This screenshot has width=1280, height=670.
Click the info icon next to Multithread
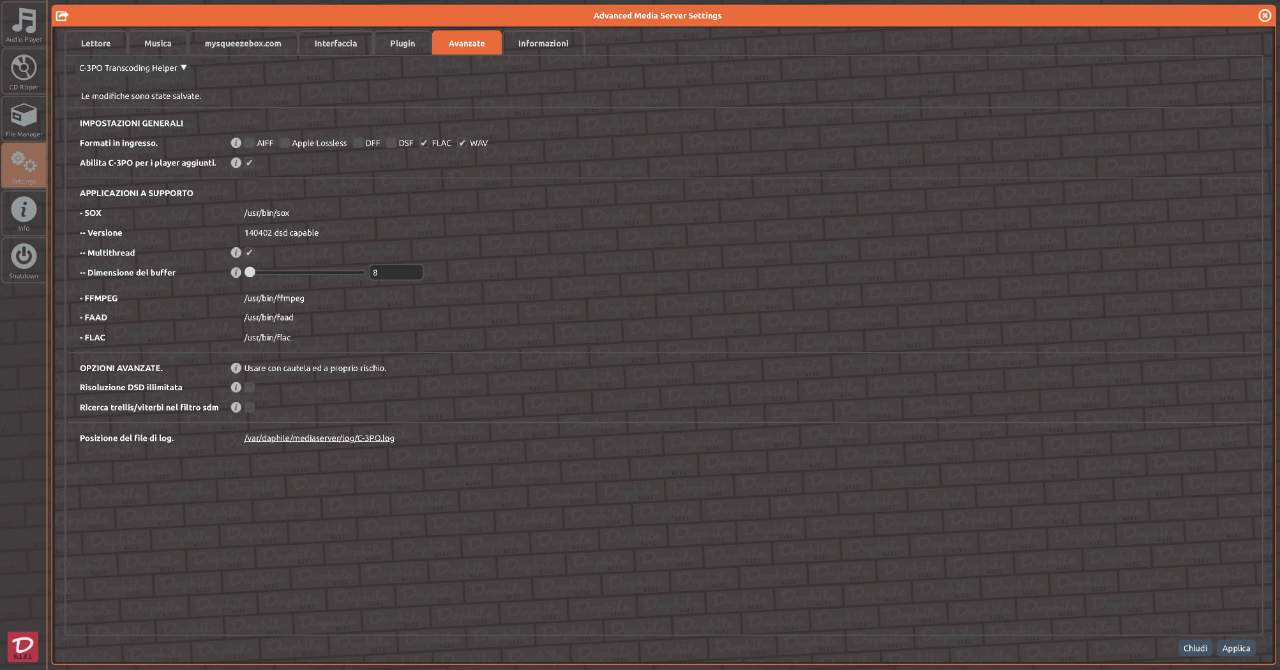236,253
